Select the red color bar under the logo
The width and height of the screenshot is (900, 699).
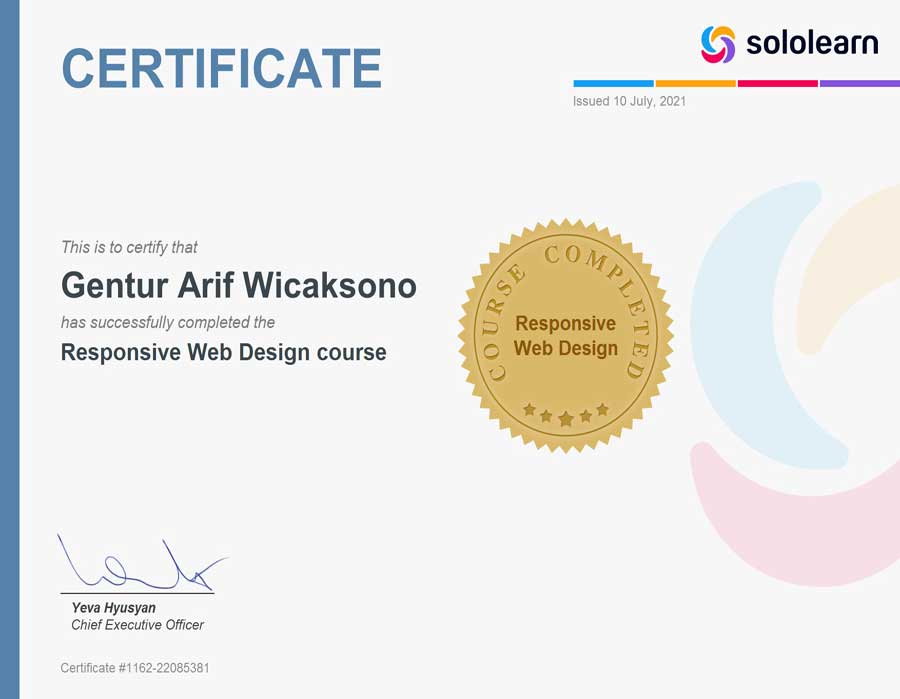pos(777,84)
